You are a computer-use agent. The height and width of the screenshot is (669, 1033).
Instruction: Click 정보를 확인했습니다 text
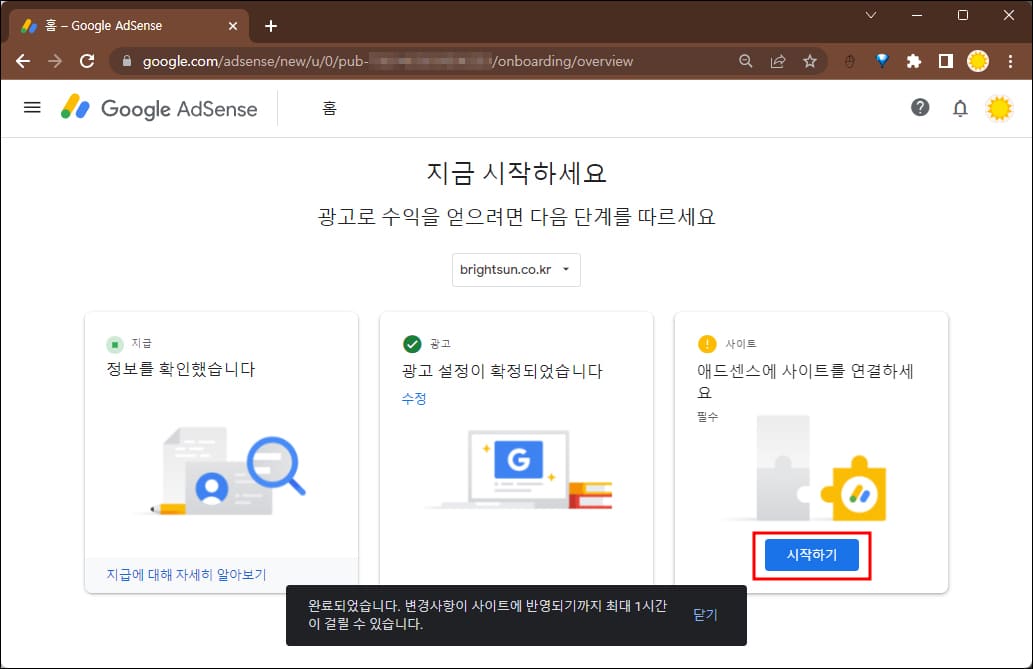point(181,369)
